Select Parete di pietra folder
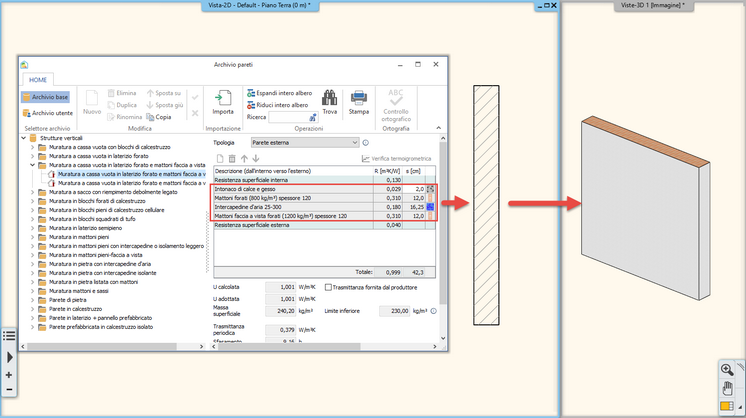This screenshot has height=418, width=746. [68, 300]
